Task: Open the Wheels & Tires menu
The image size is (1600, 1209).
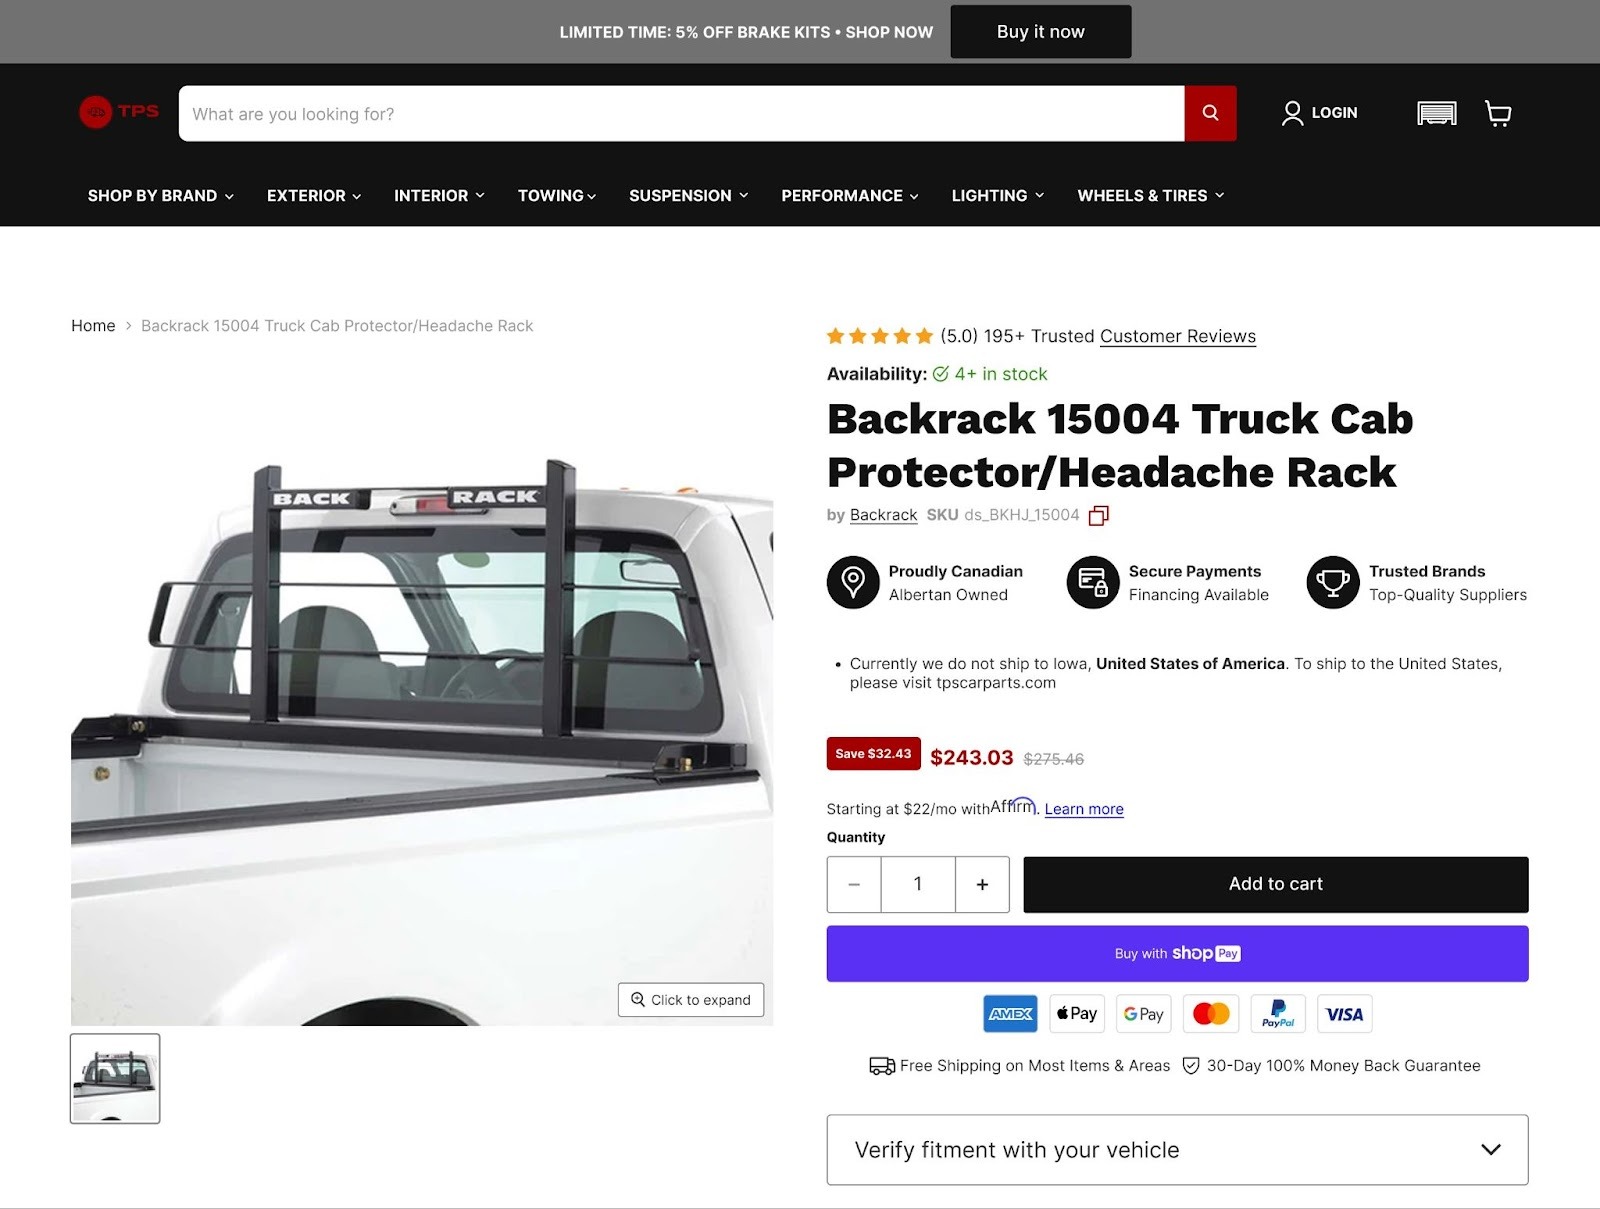Action: [x=1151, y=196]
